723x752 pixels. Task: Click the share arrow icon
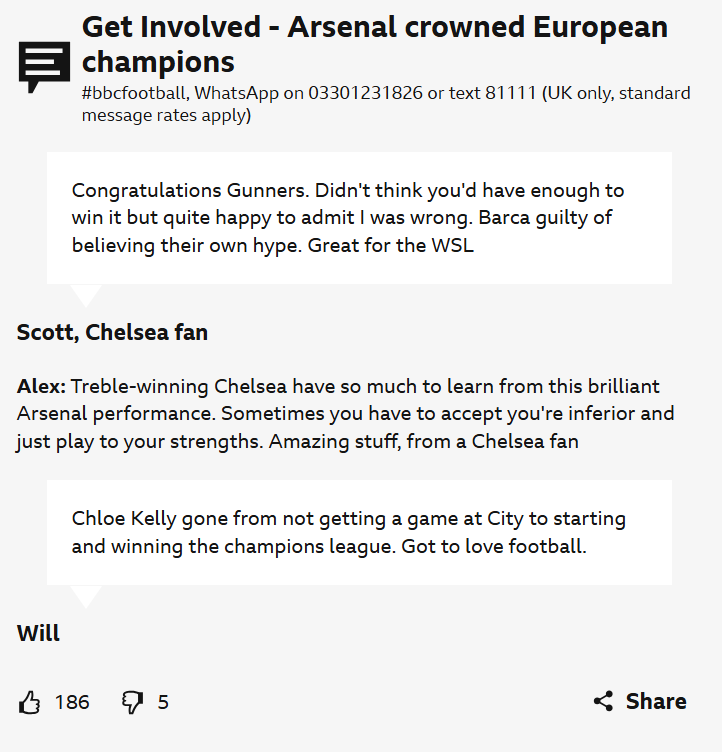pyautogui.click(x=603, y=701)
